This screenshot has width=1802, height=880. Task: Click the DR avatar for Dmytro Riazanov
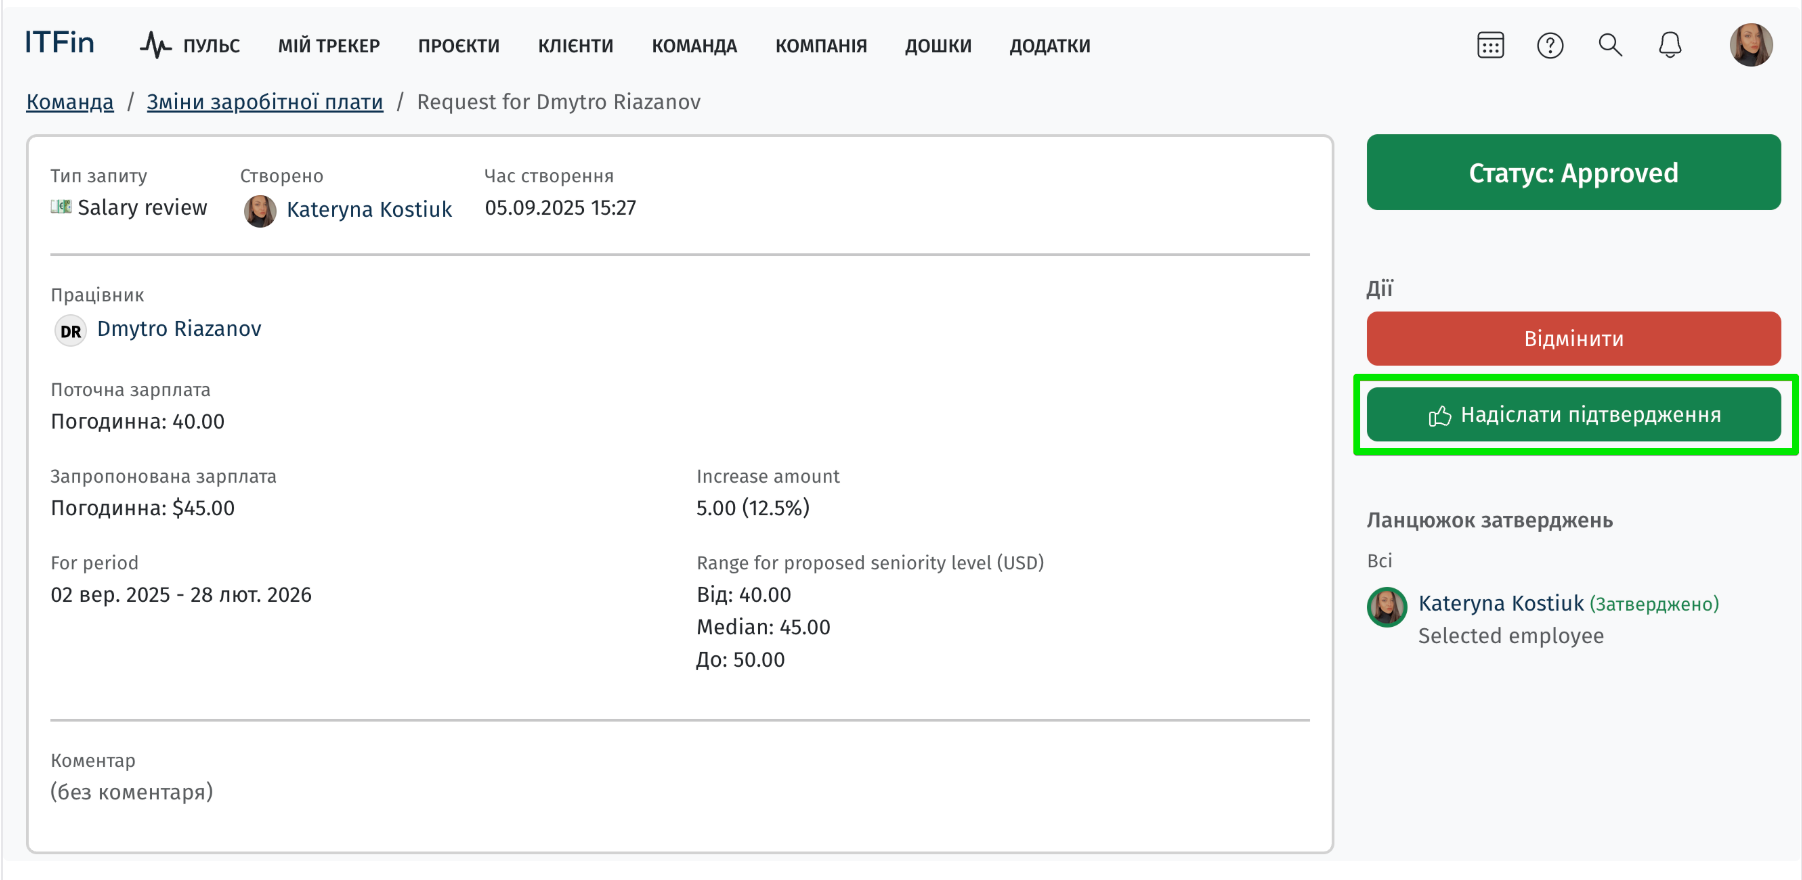click(70, 331)
